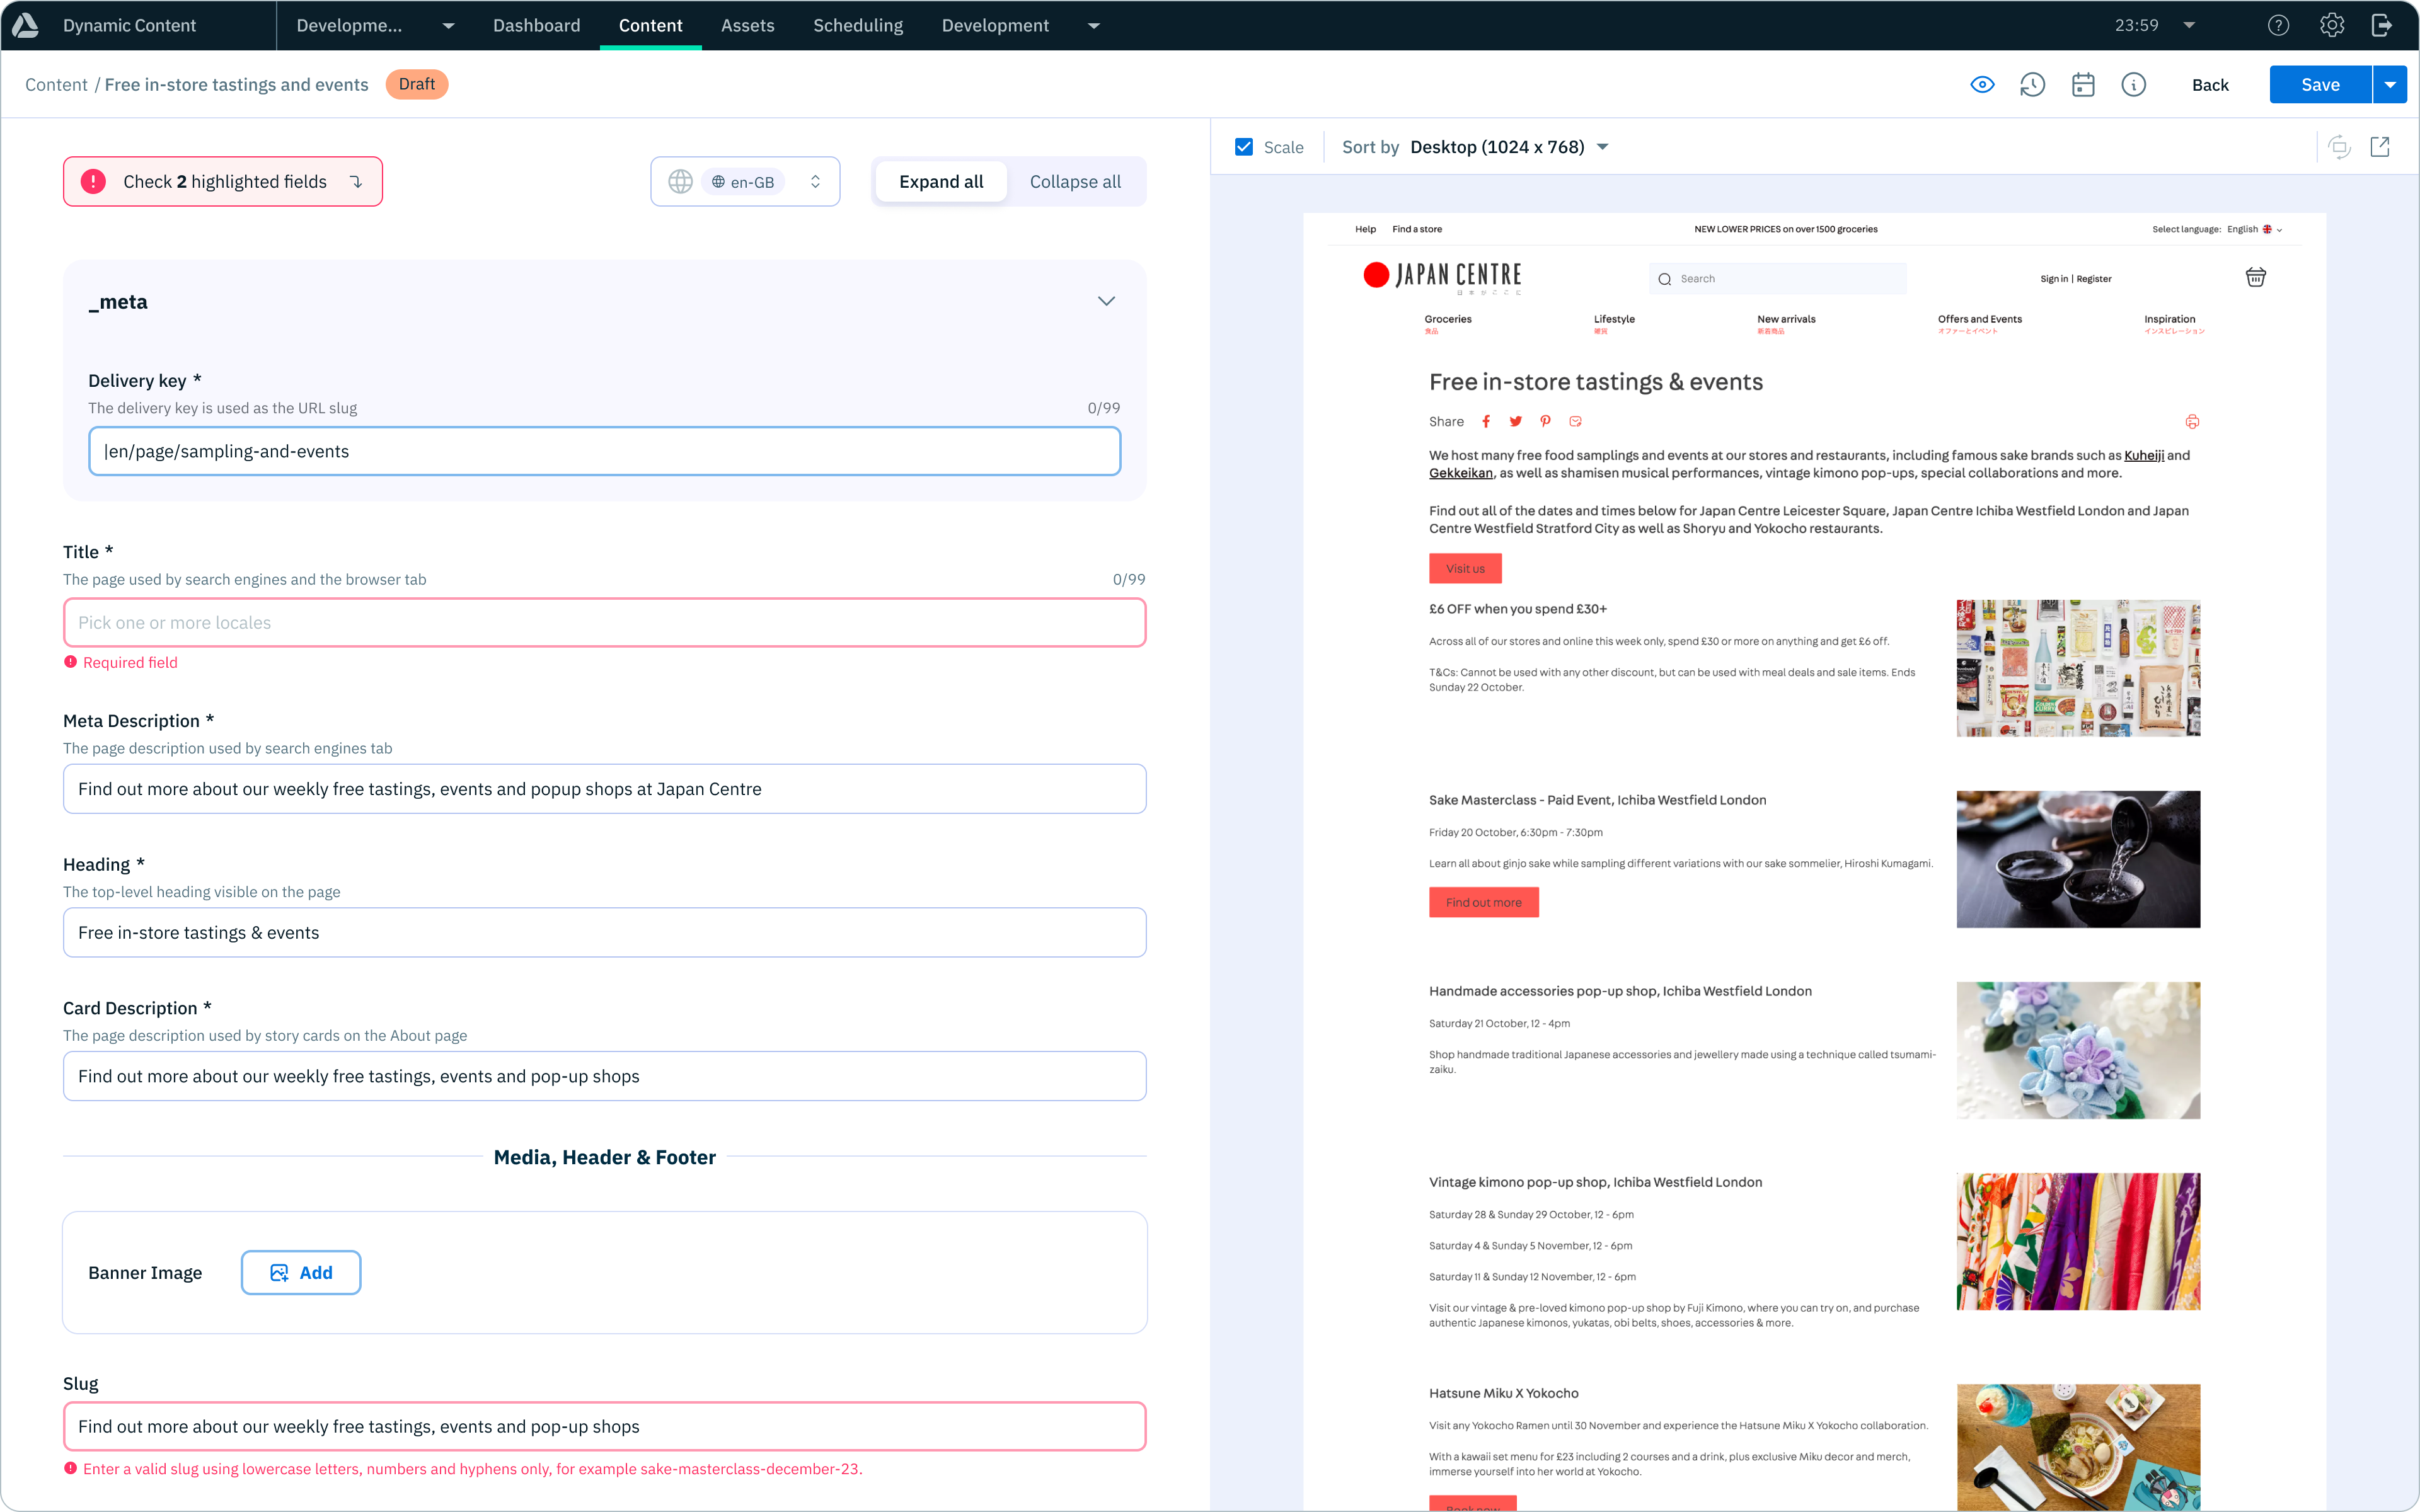Click the rotate device preview icon
The image size is (2420, 1512).
click(x=2339, y=147)
